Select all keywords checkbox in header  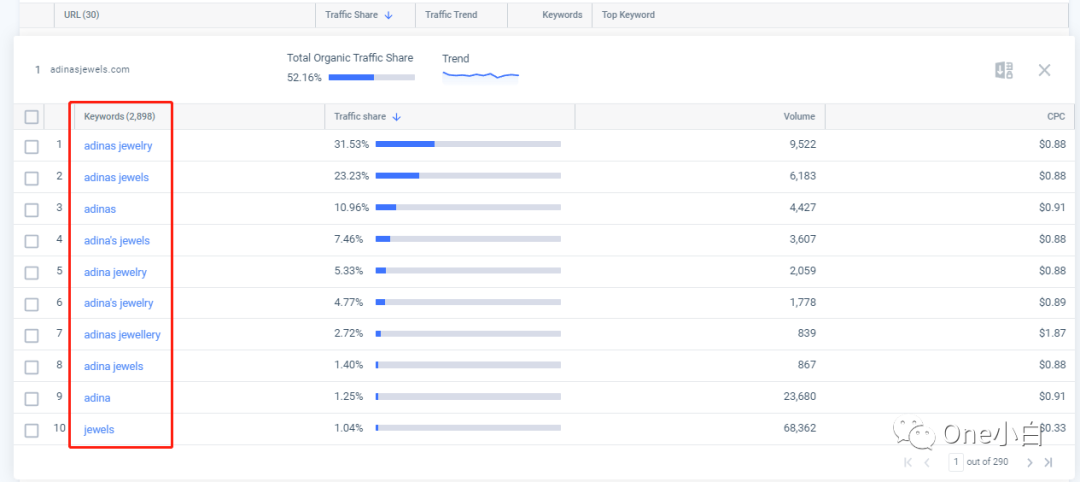point(32,117)
